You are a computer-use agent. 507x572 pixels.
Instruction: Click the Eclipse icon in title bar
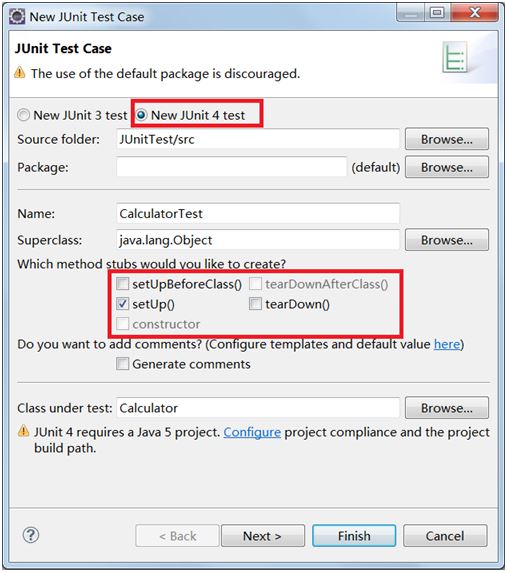click(17, 16)
